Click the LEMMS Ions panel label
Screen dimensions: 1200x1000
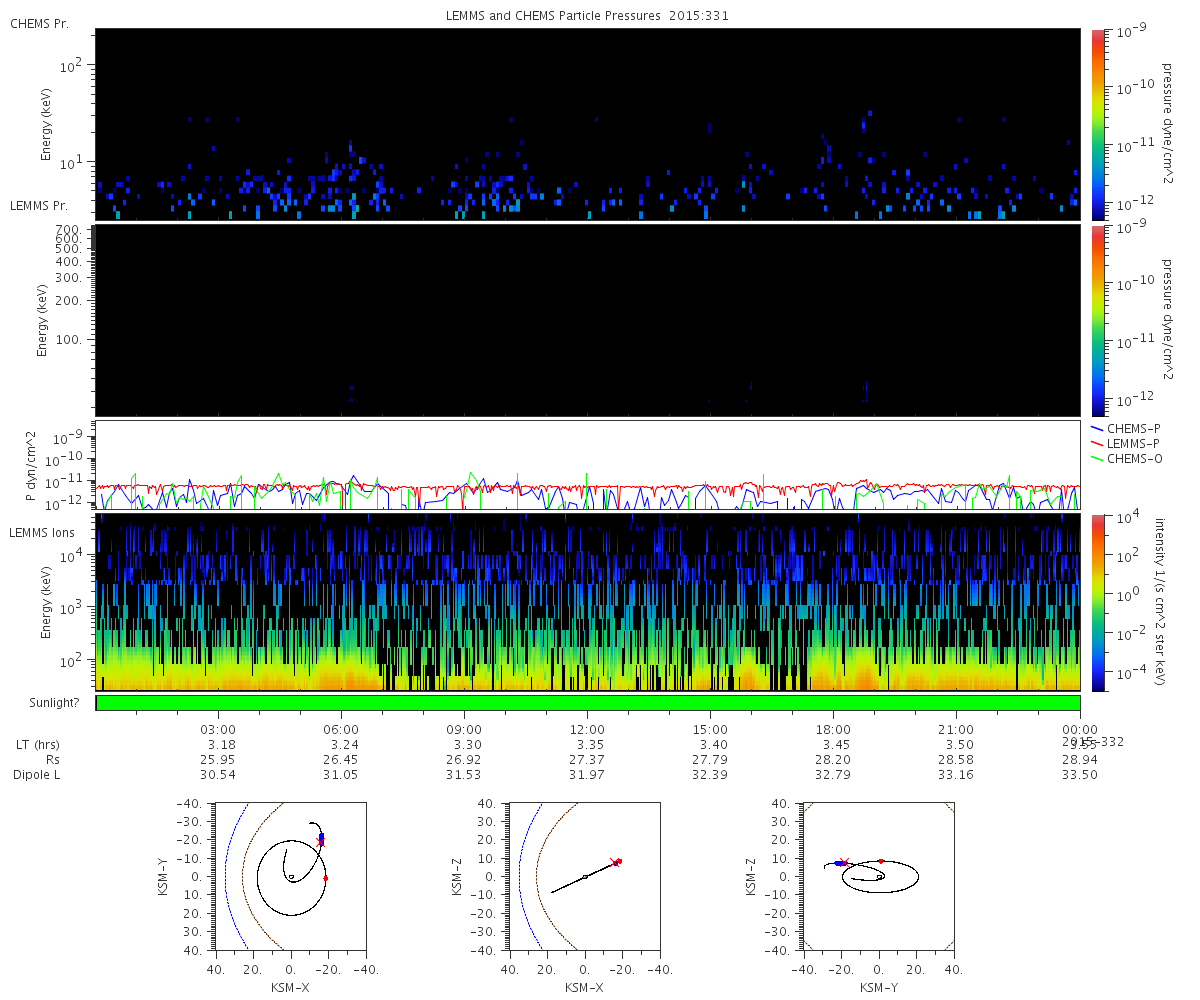pos(42,533)
